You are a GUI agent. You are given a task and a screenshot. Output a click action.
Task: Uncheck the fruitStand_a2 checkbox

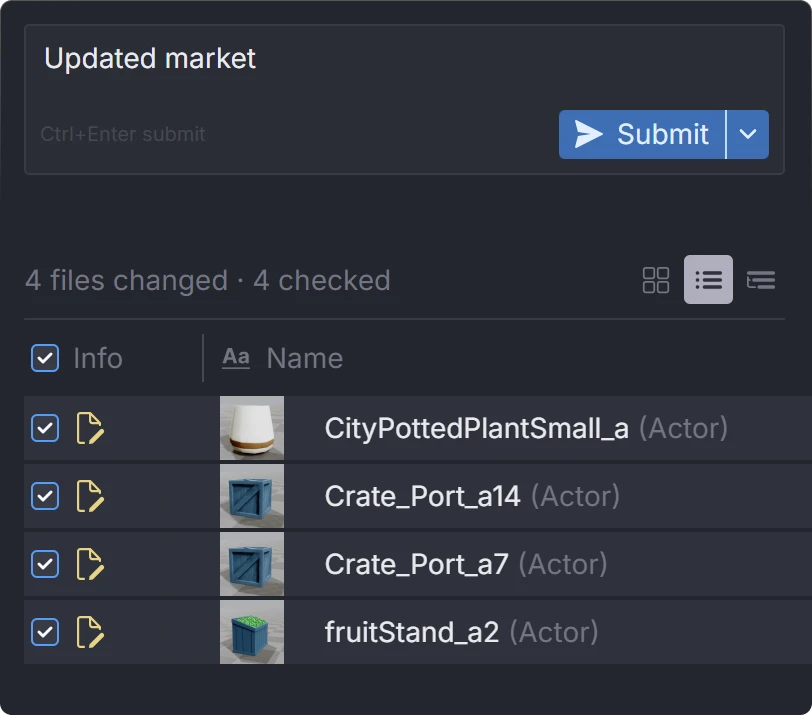tap(45, 632)
